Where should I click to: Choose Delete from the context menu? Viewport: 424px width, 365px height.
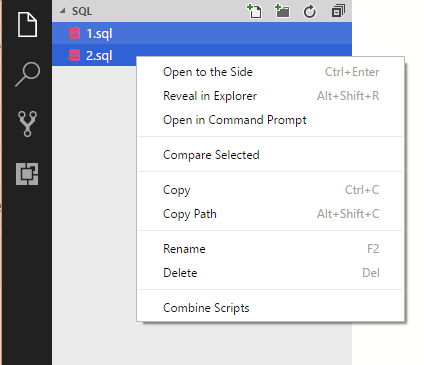point(271,273)
